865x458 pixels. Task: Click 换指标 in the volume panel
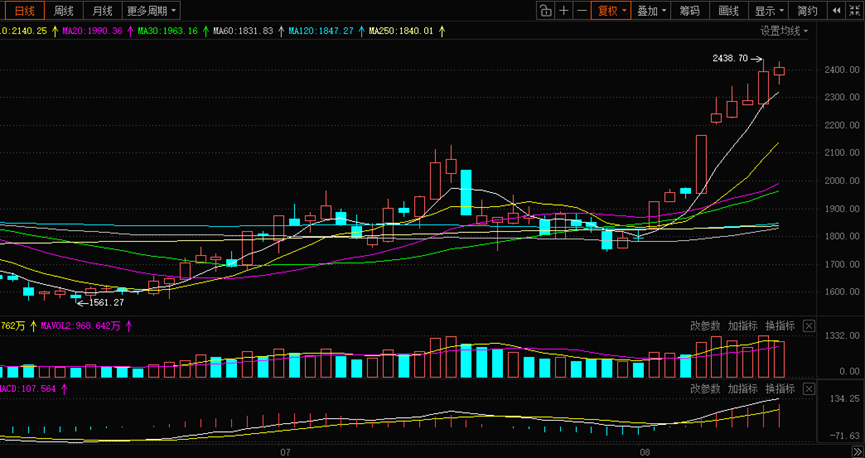pyautogui.click(x=780, y=326)
